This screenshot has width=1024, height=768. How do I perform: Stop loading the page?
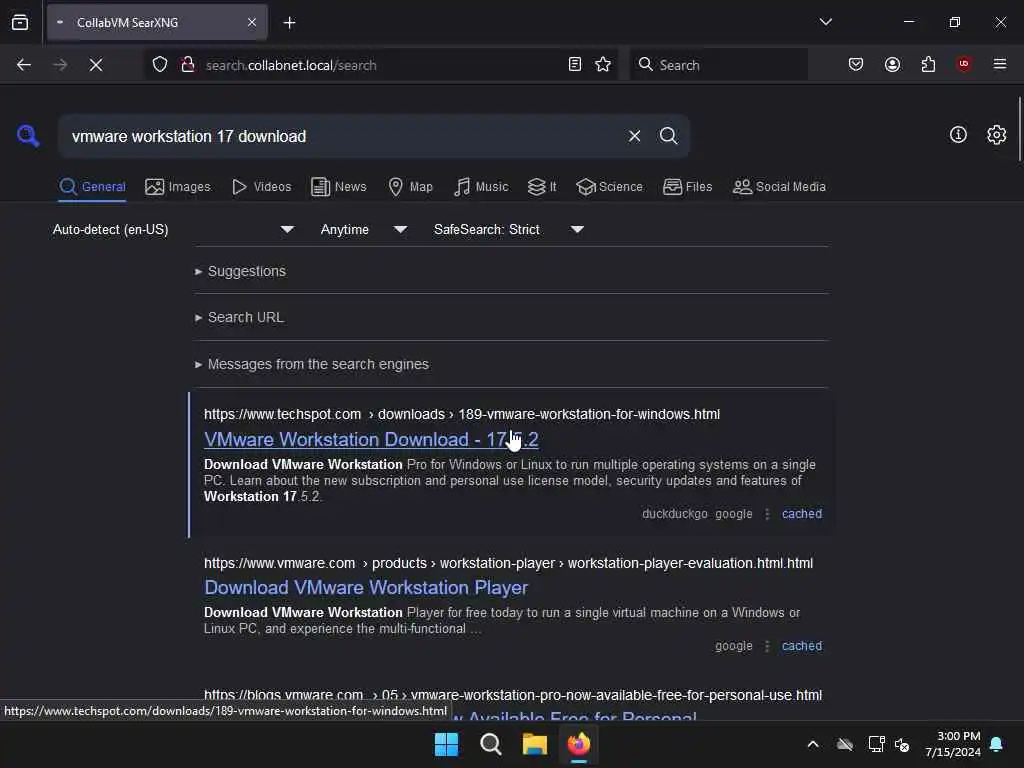point(96,65)
